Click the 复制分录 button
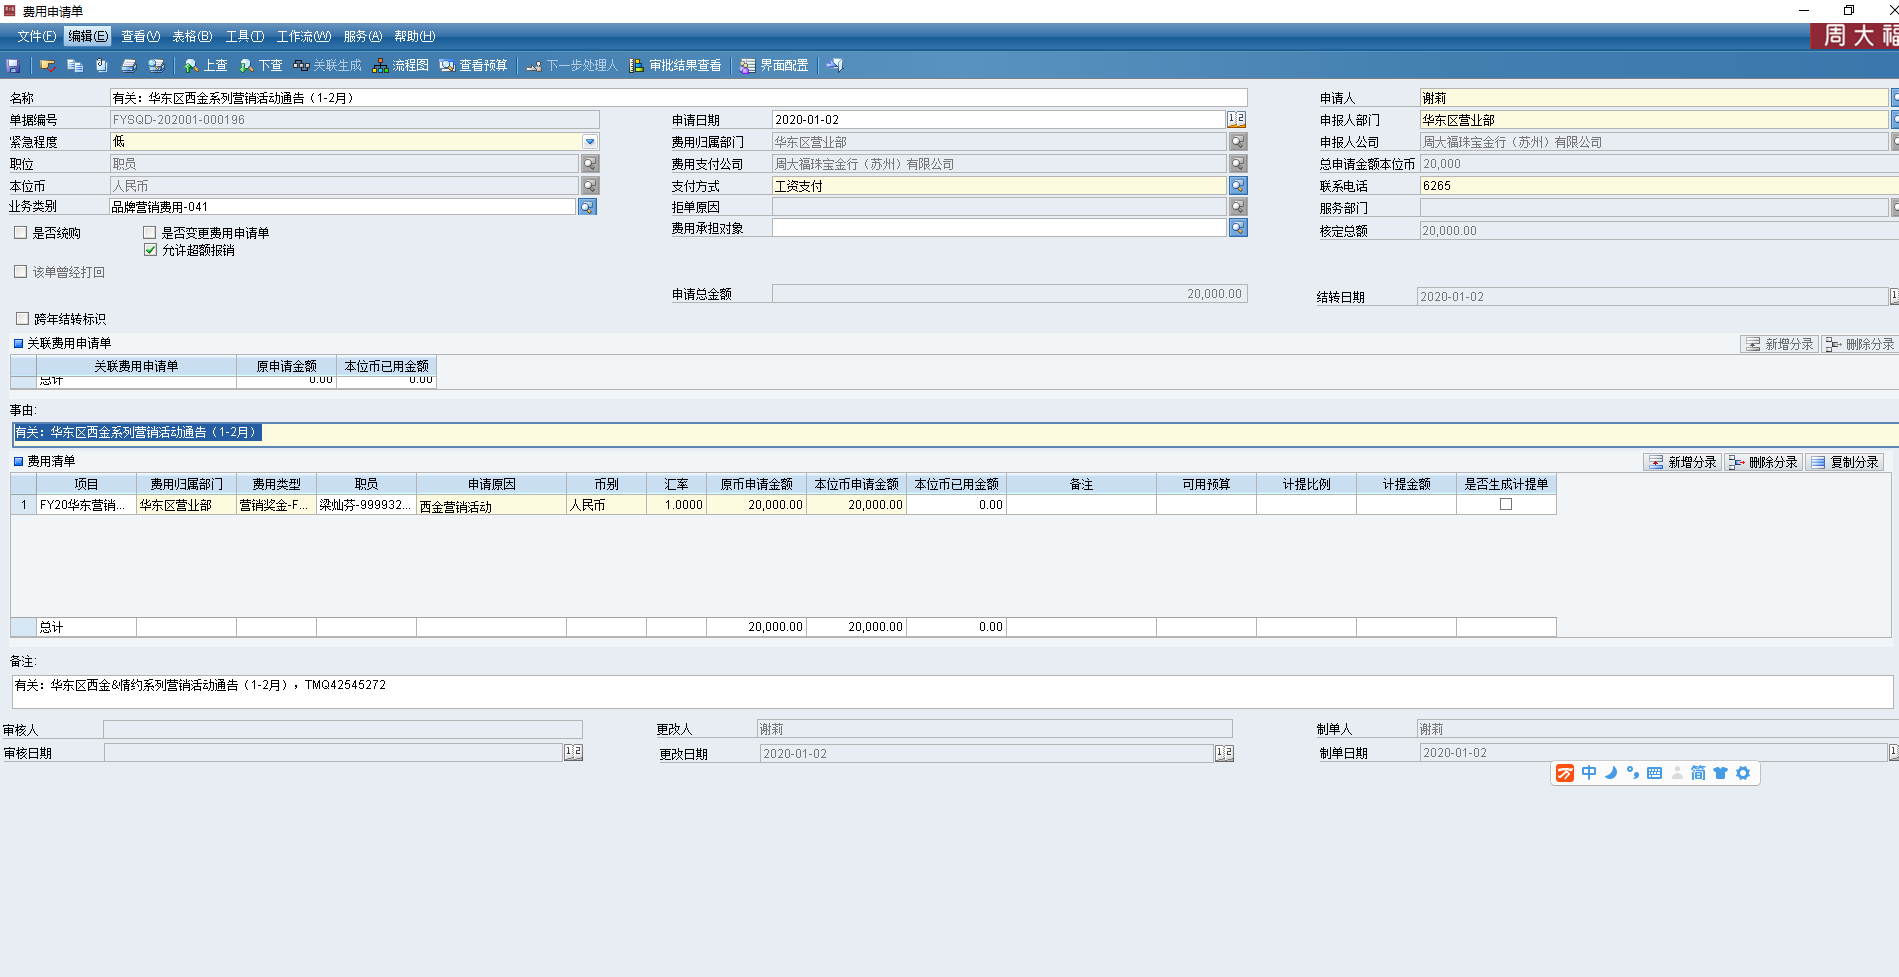 [1845, 462]
